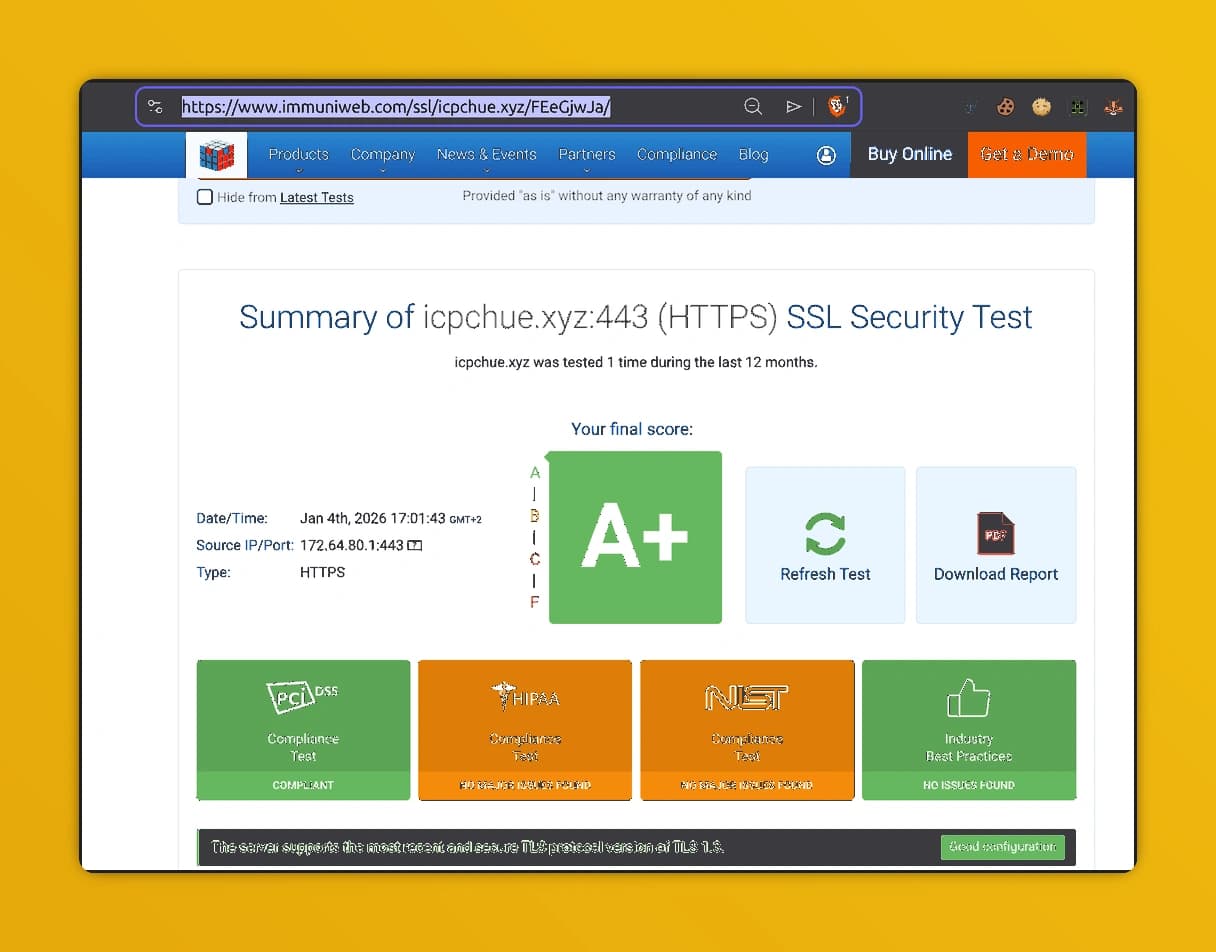Click the Download Report label
1216x952 pixels.
tap(996, 574)
